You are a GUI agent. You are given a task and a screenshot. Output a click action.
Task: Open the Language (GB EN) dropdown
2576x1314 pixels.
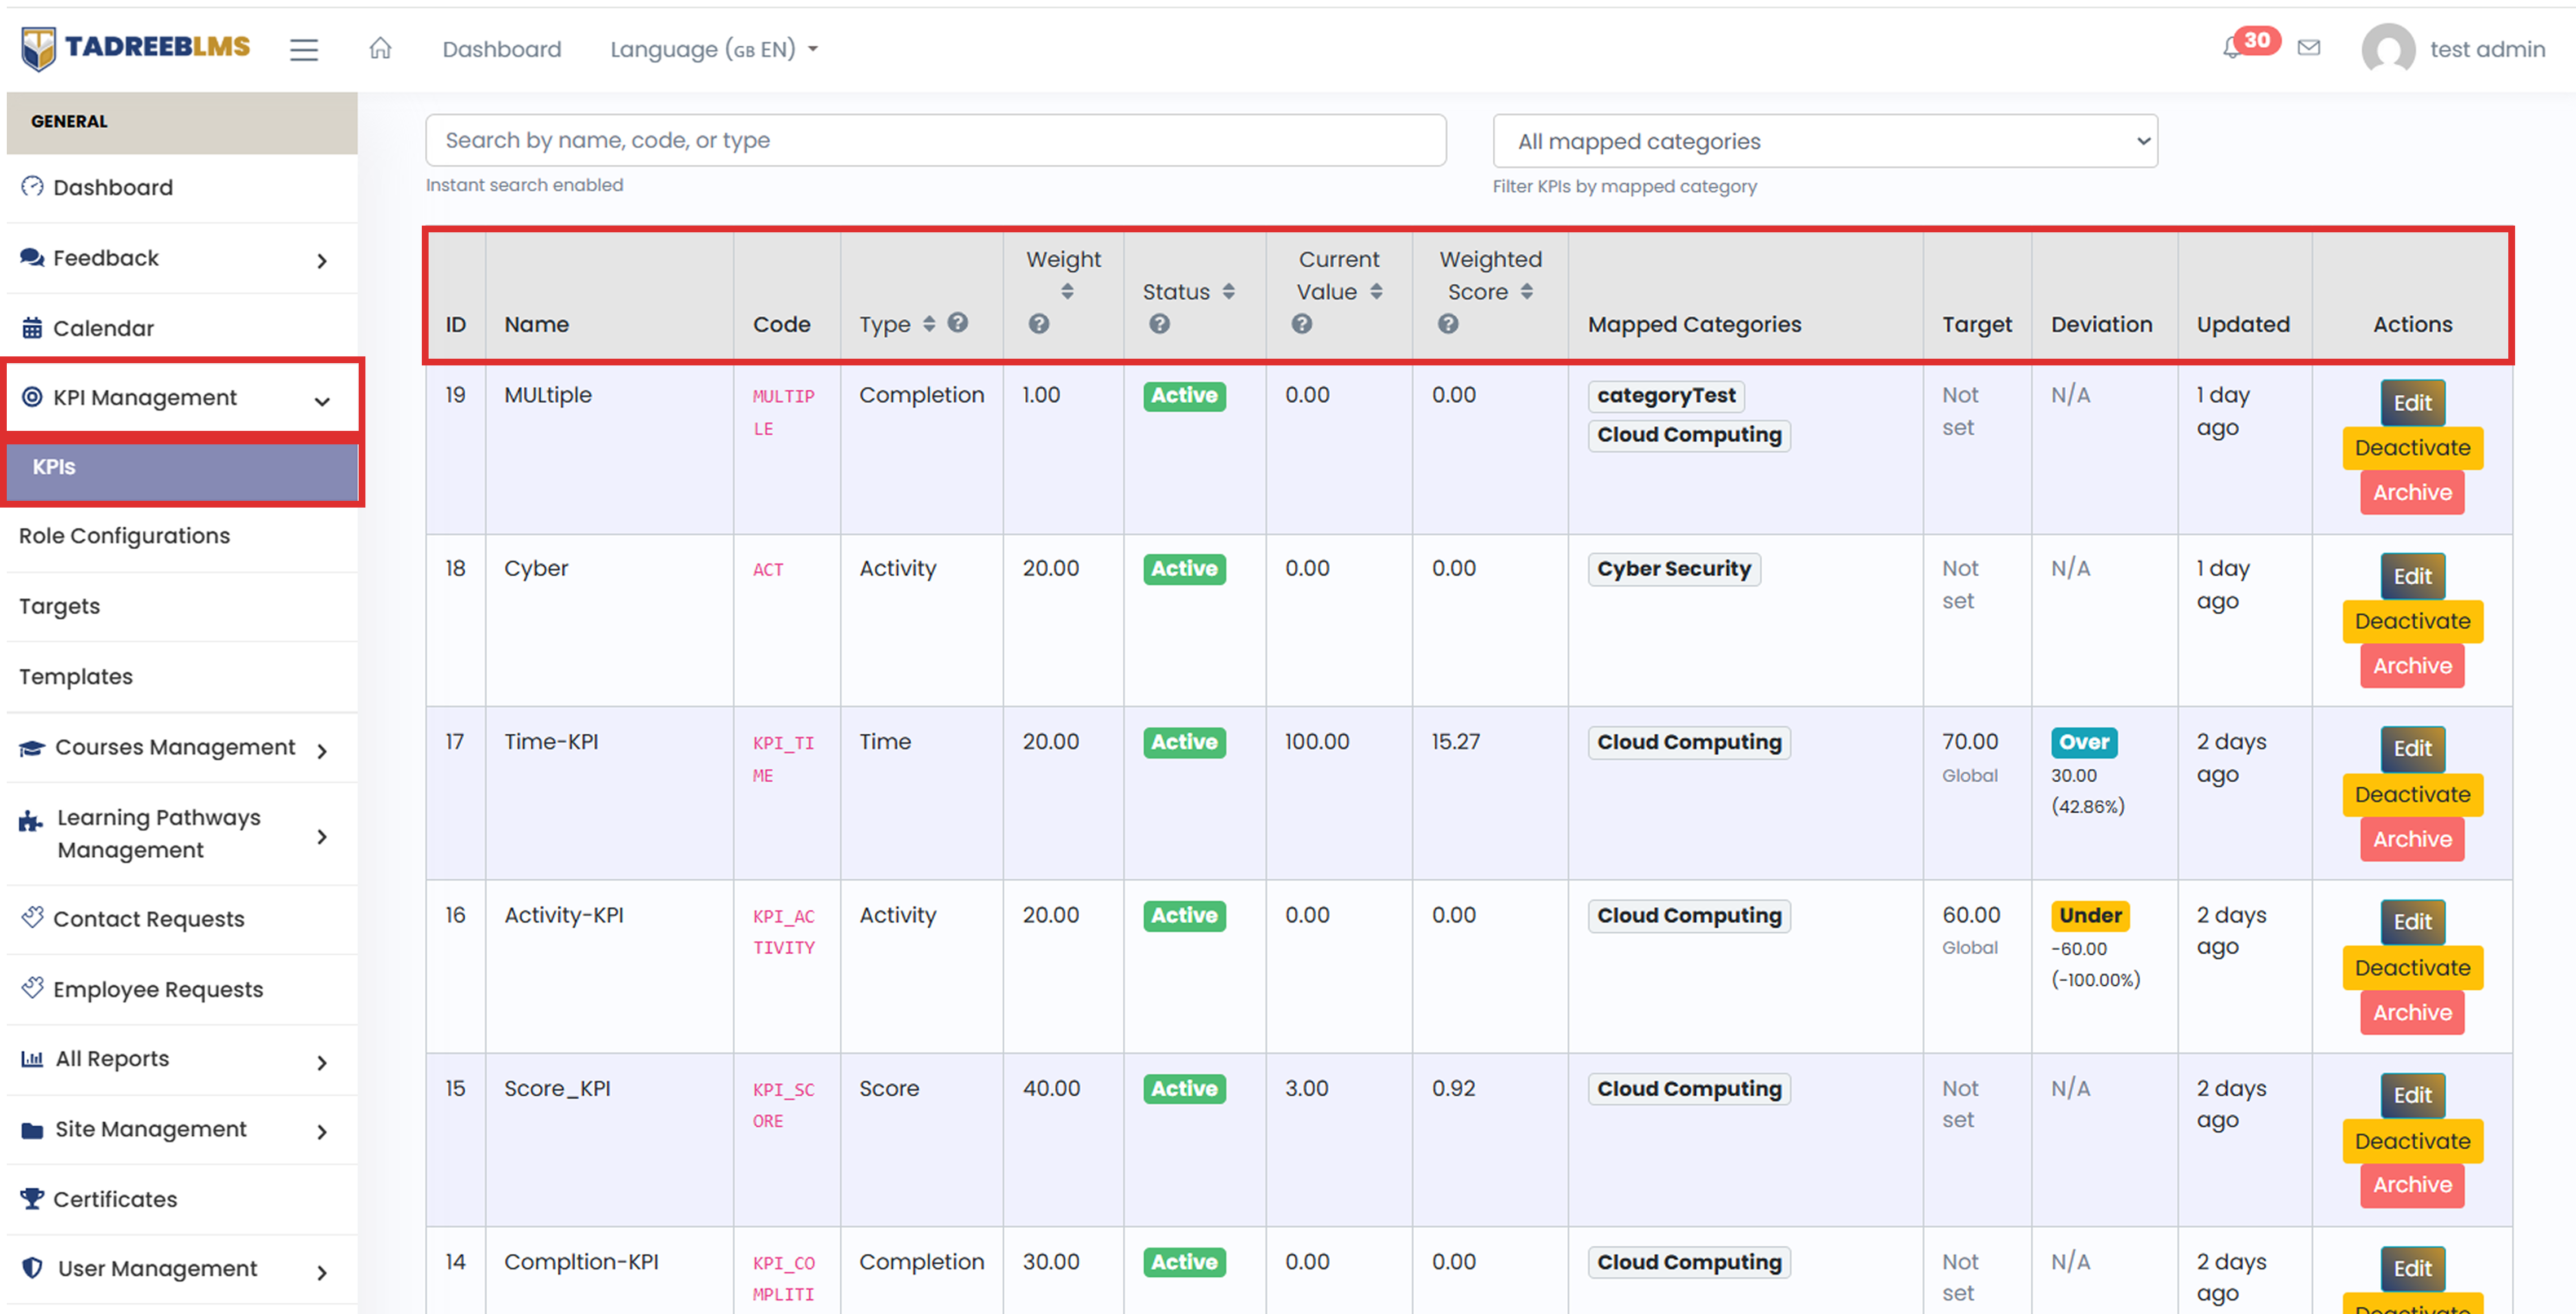click(714, 49)
